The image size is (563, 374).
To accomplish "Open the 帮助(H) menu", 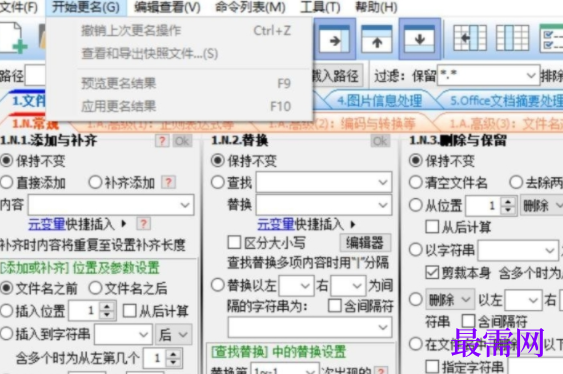I will (376, 7).
